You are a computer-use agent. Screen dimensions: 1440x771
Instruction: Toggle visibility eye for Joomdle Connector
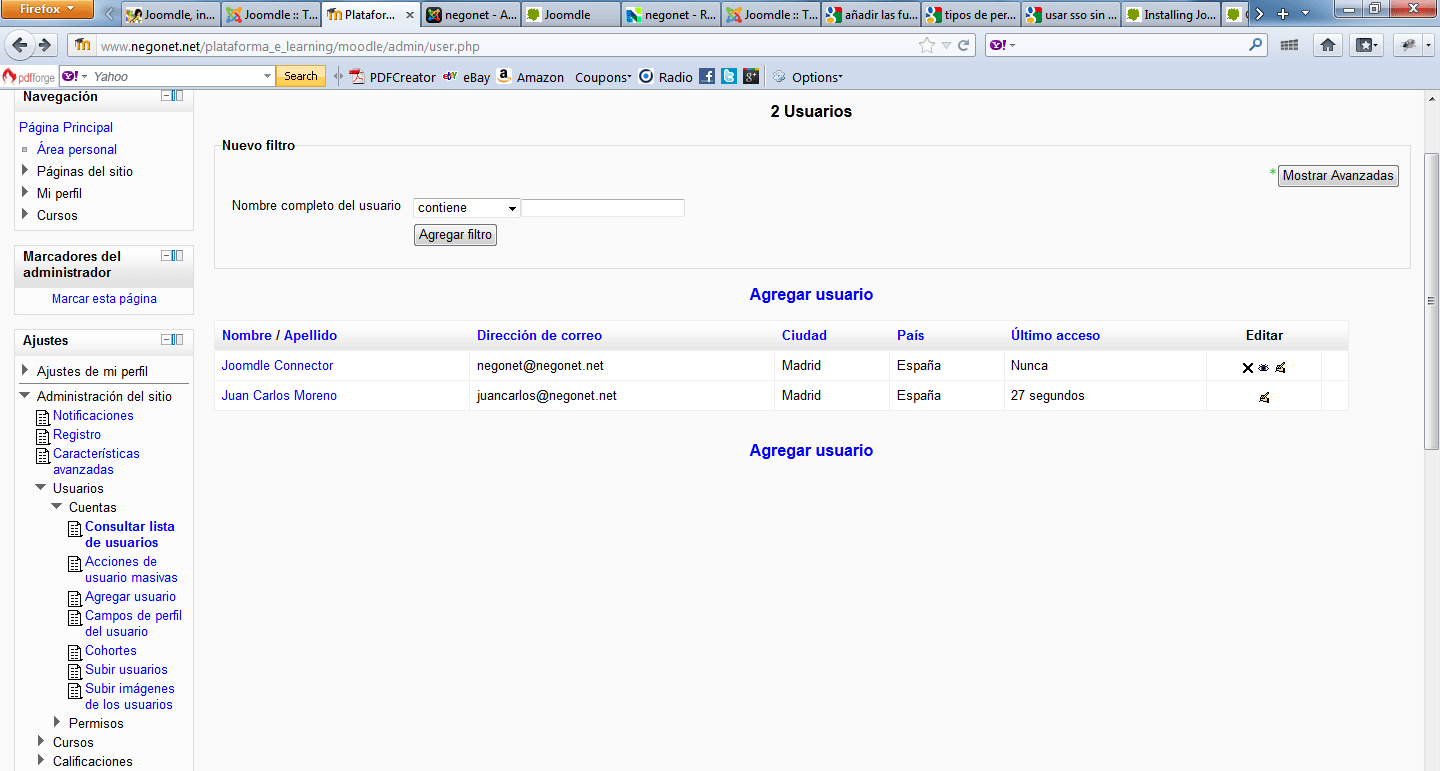1264,368
